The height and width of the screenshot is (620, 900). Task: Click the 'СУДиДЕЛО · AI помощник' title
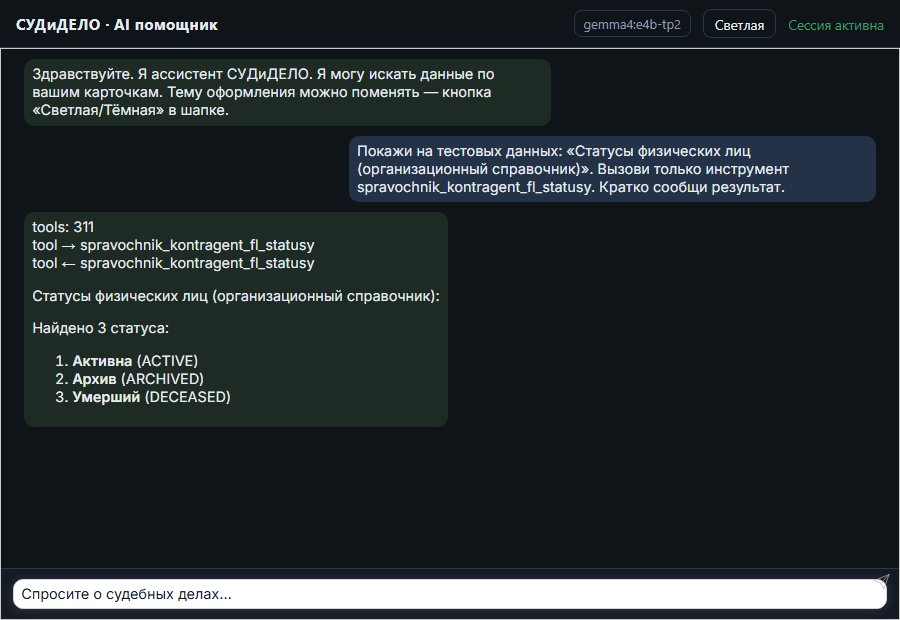pyautogui.click(x=117, y=25)
